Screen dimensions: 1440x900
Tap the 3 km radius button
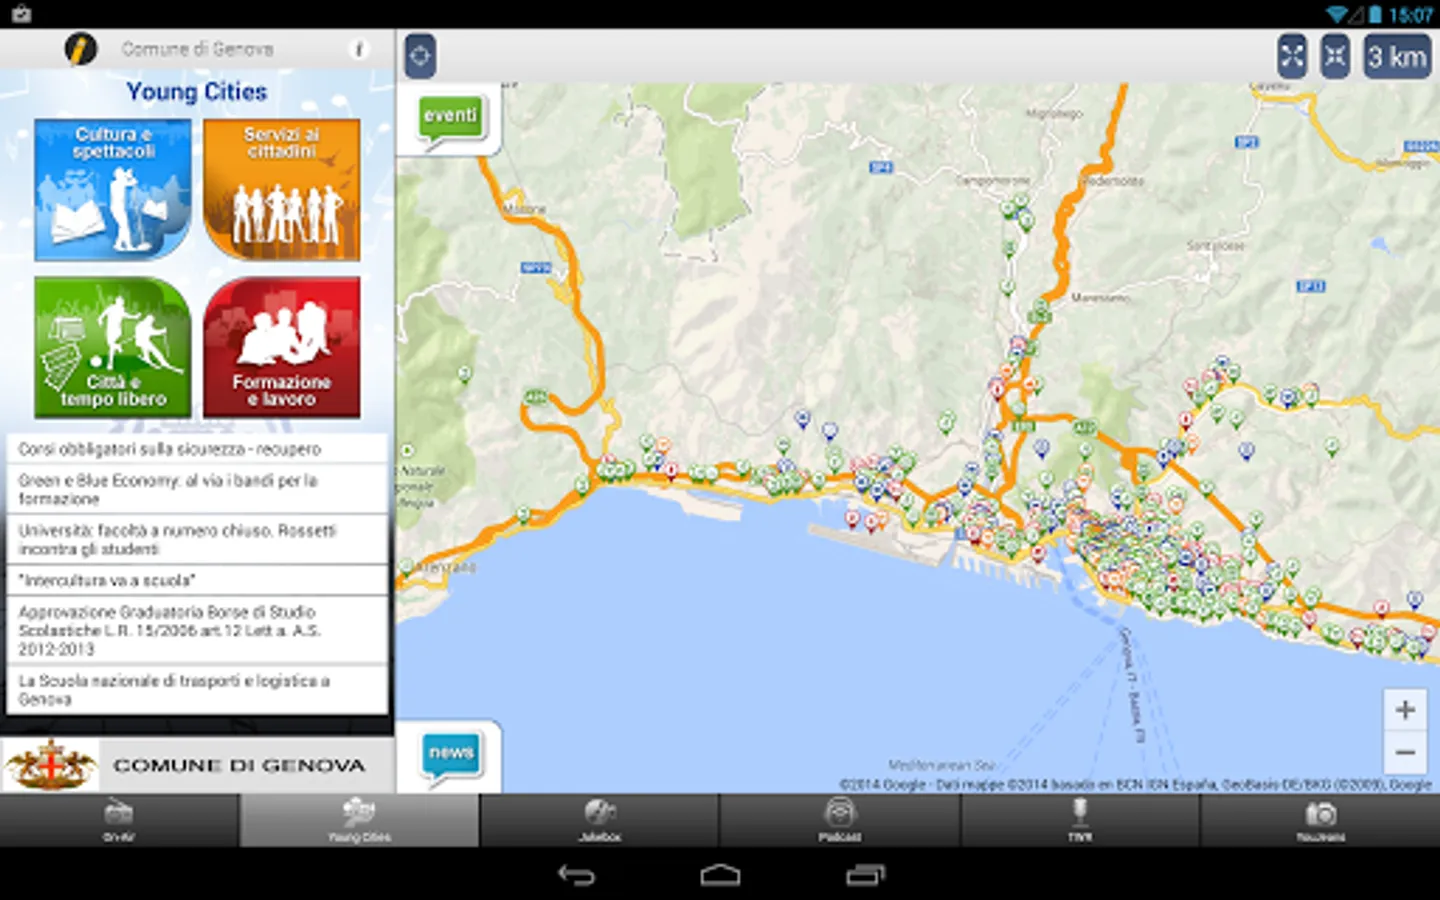tap(1397, 56)
